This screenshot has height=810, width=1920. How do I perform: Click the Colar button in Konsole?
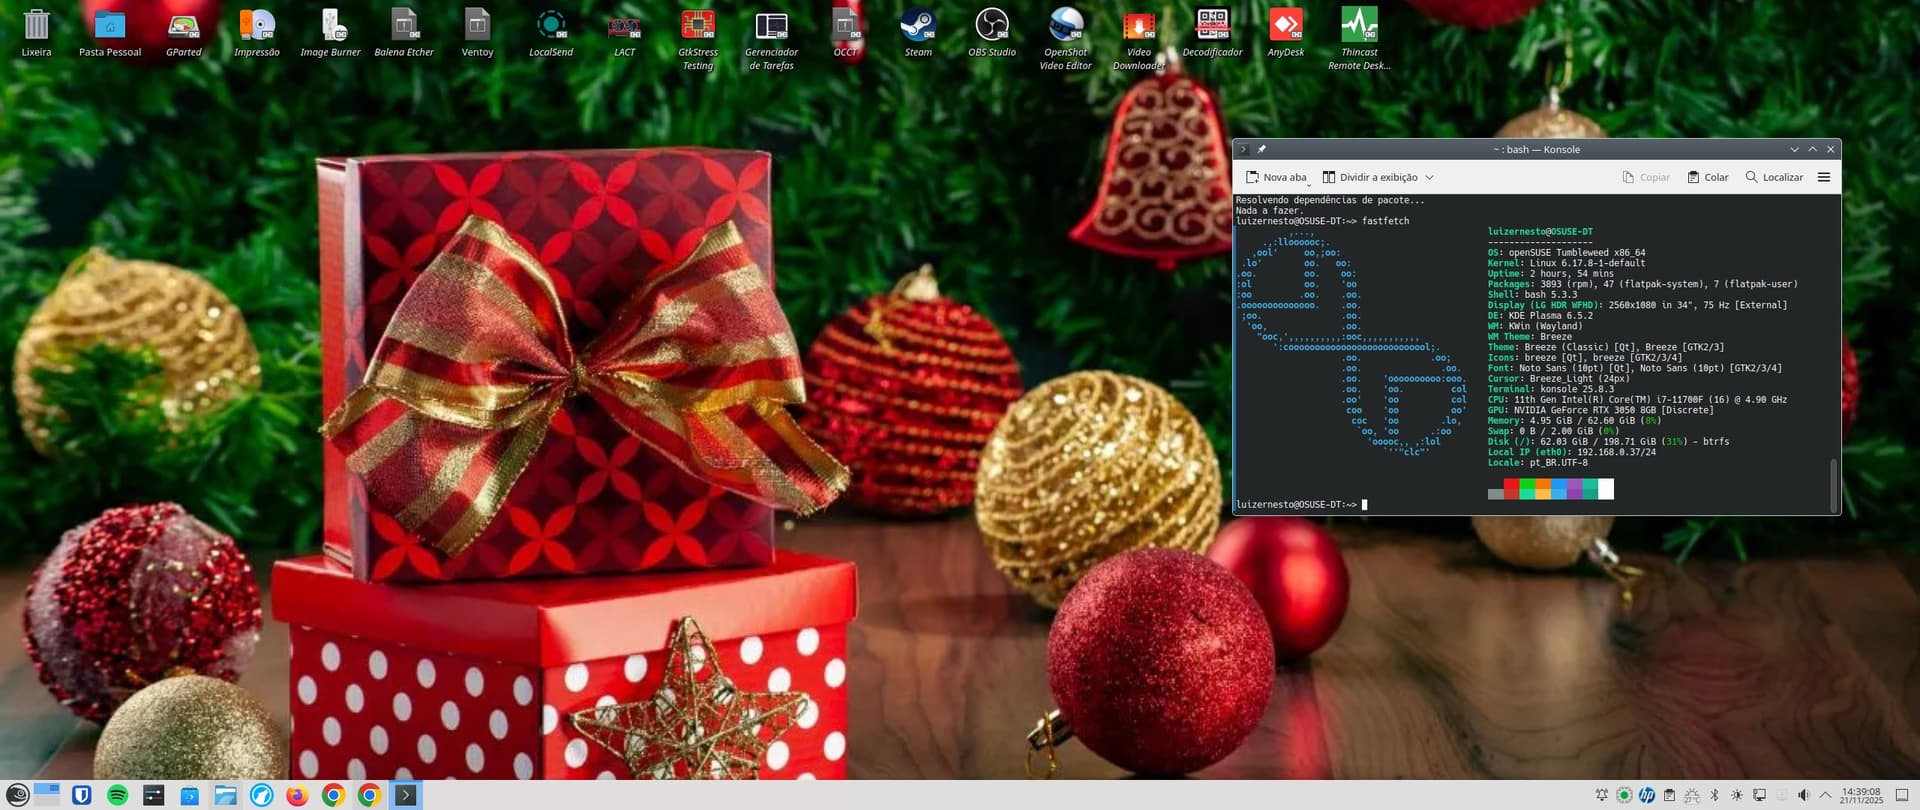pos(1708,177)
